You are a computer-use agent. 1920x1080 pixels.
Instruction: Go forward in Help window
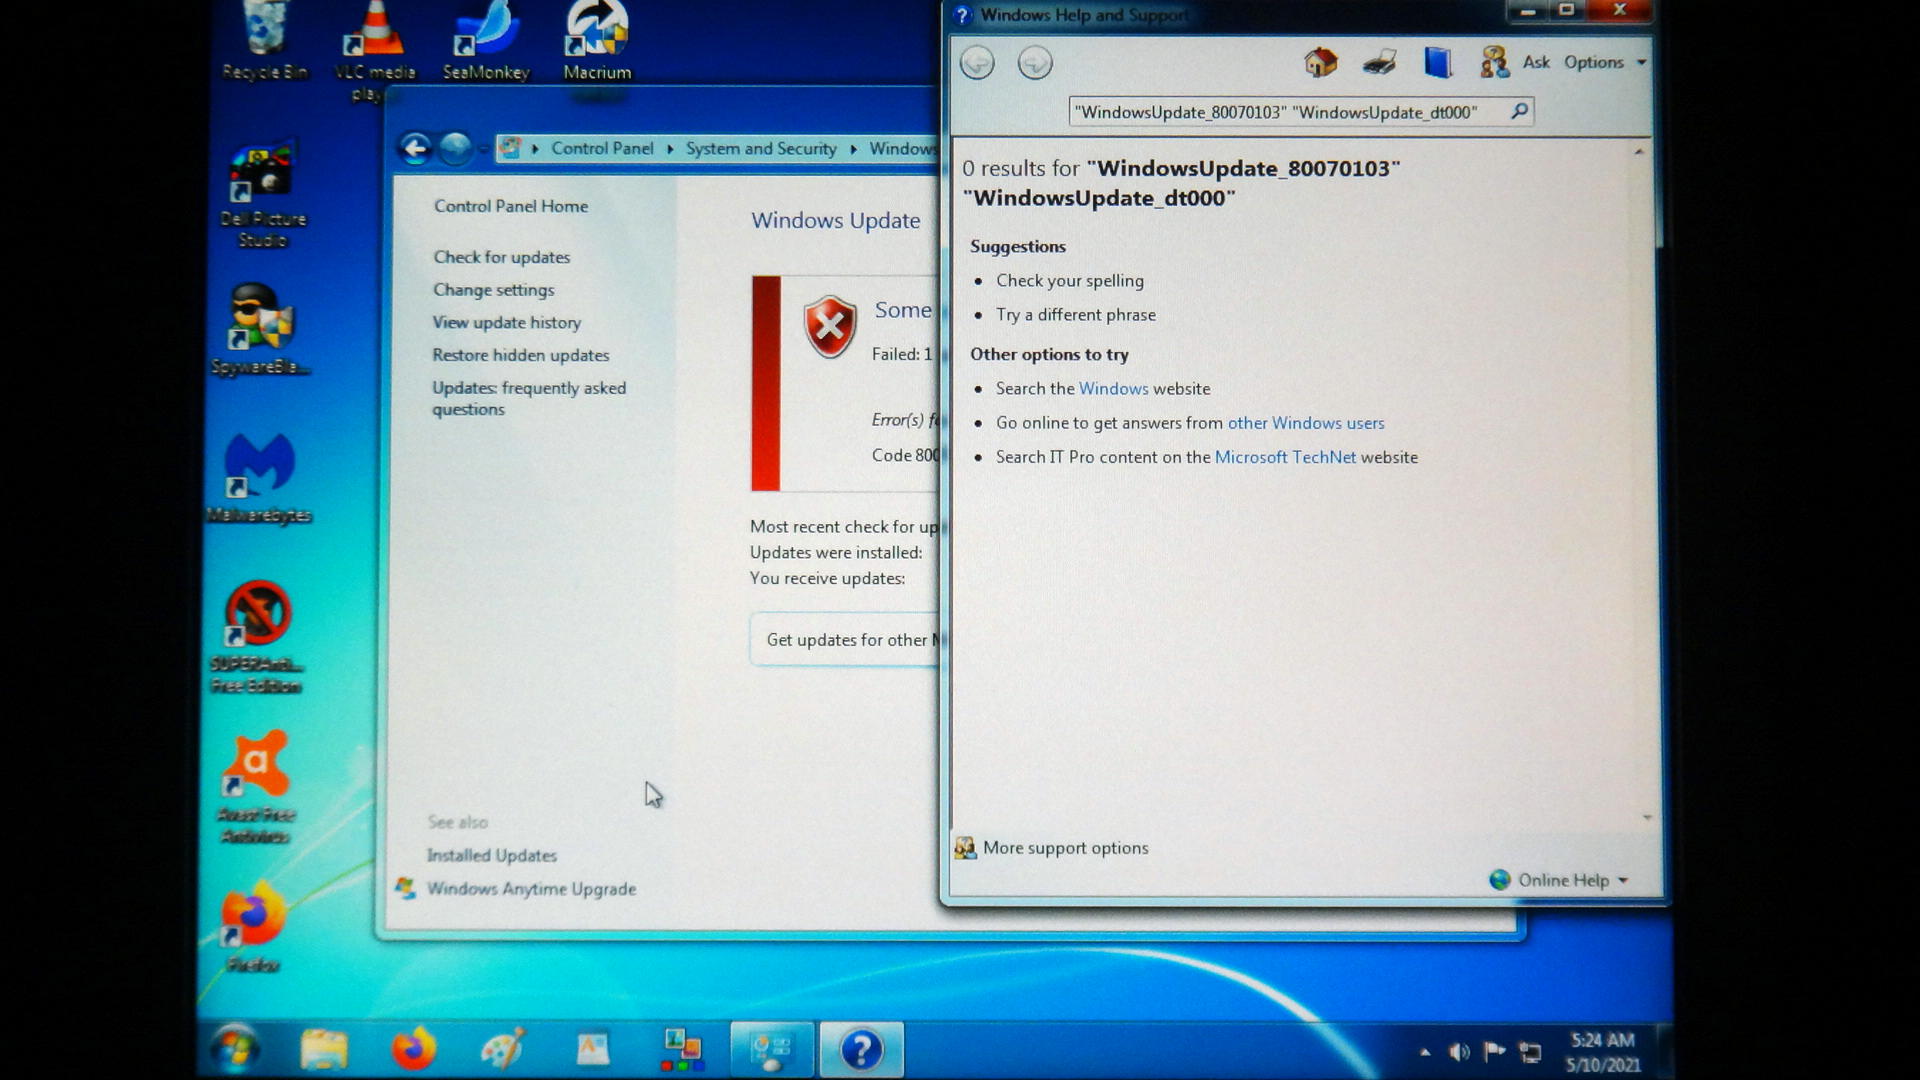(x=1035, y=63)
